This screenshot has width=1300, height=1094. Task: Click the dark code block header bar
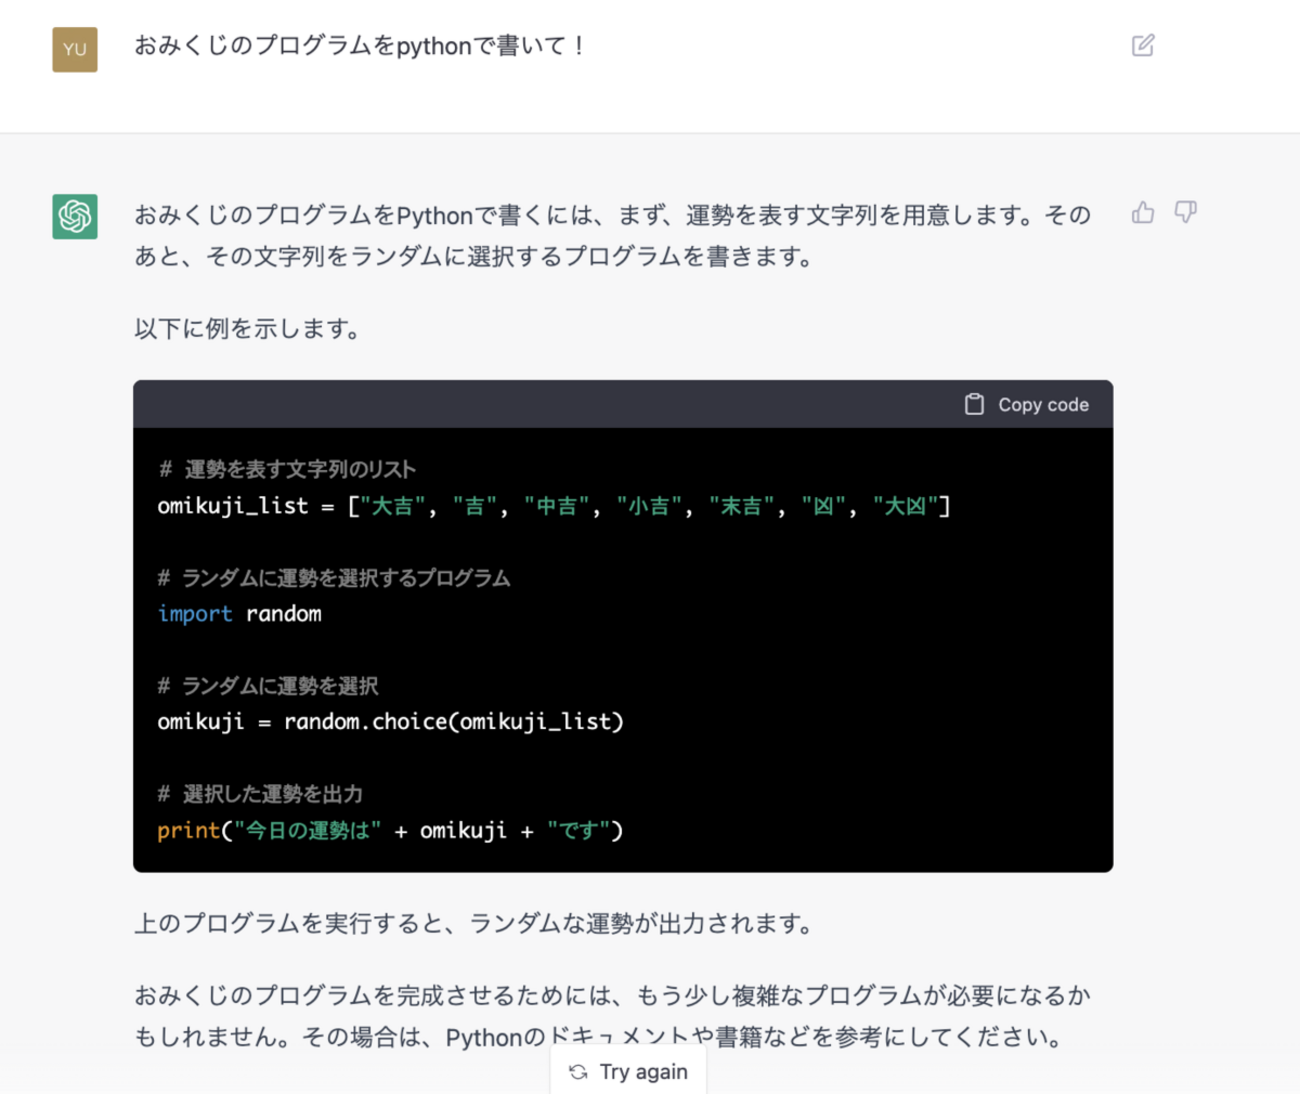tap(623, 404)
